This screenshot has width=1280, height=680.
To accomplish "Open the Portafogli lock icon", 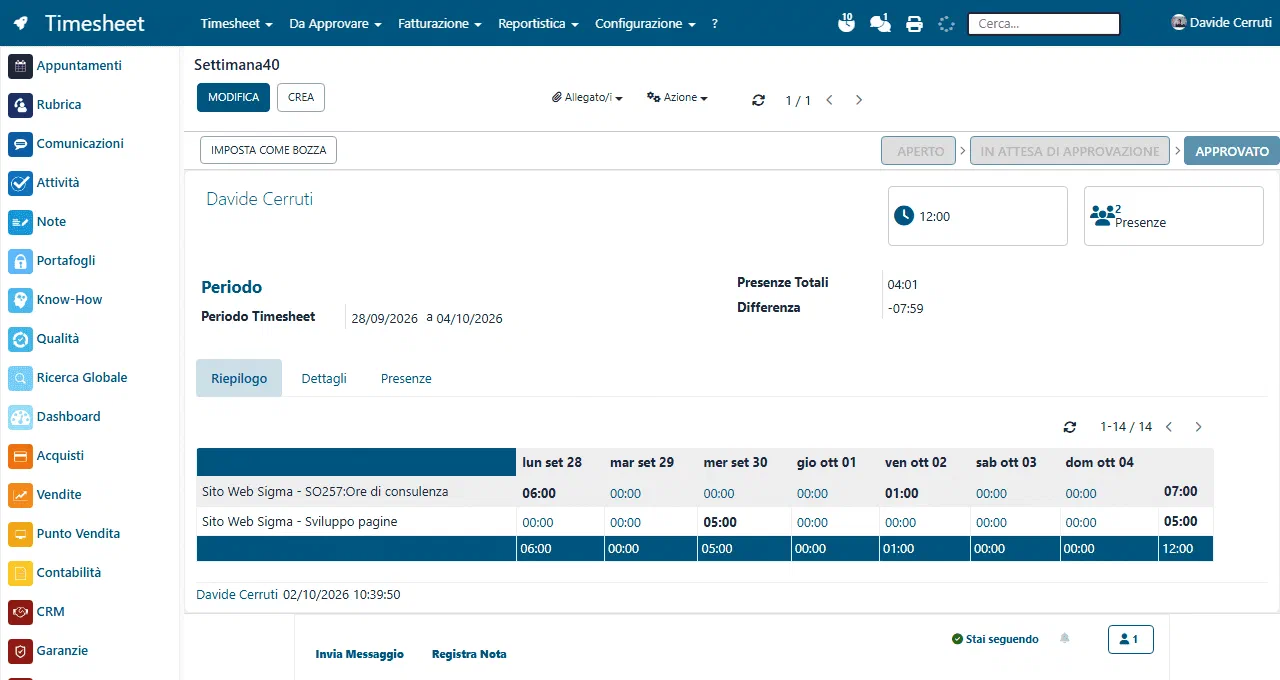I will tap(21, 261).
